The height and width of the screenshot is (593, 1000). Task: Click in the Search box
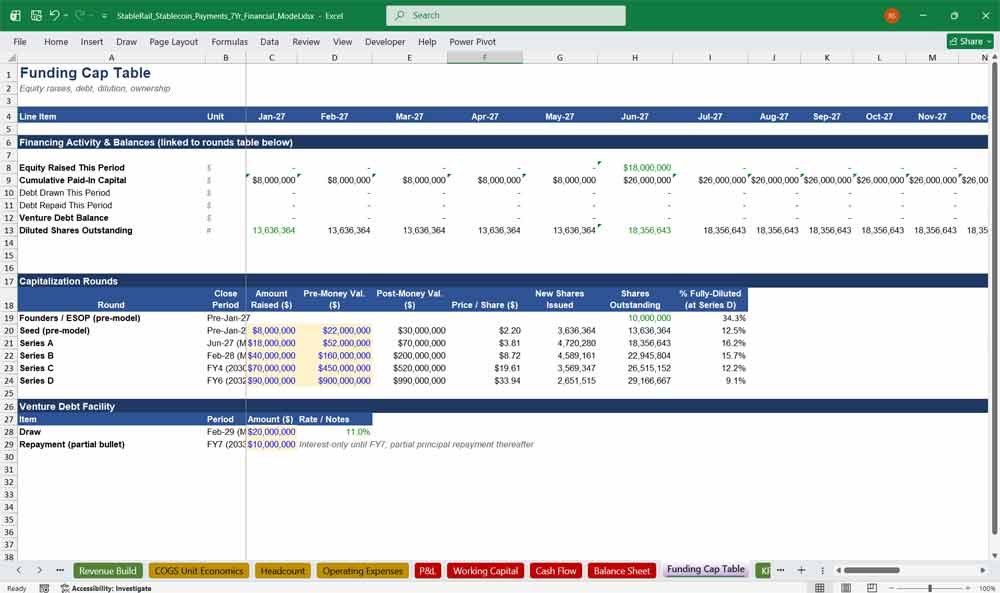tap(506, 15)
